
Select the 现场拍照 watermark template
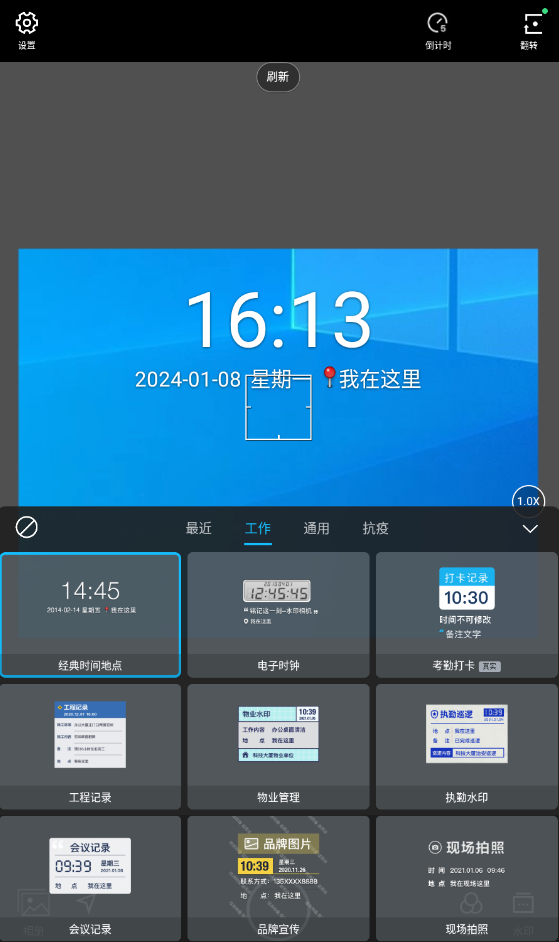pyautogui.click(x=466, y=878)
